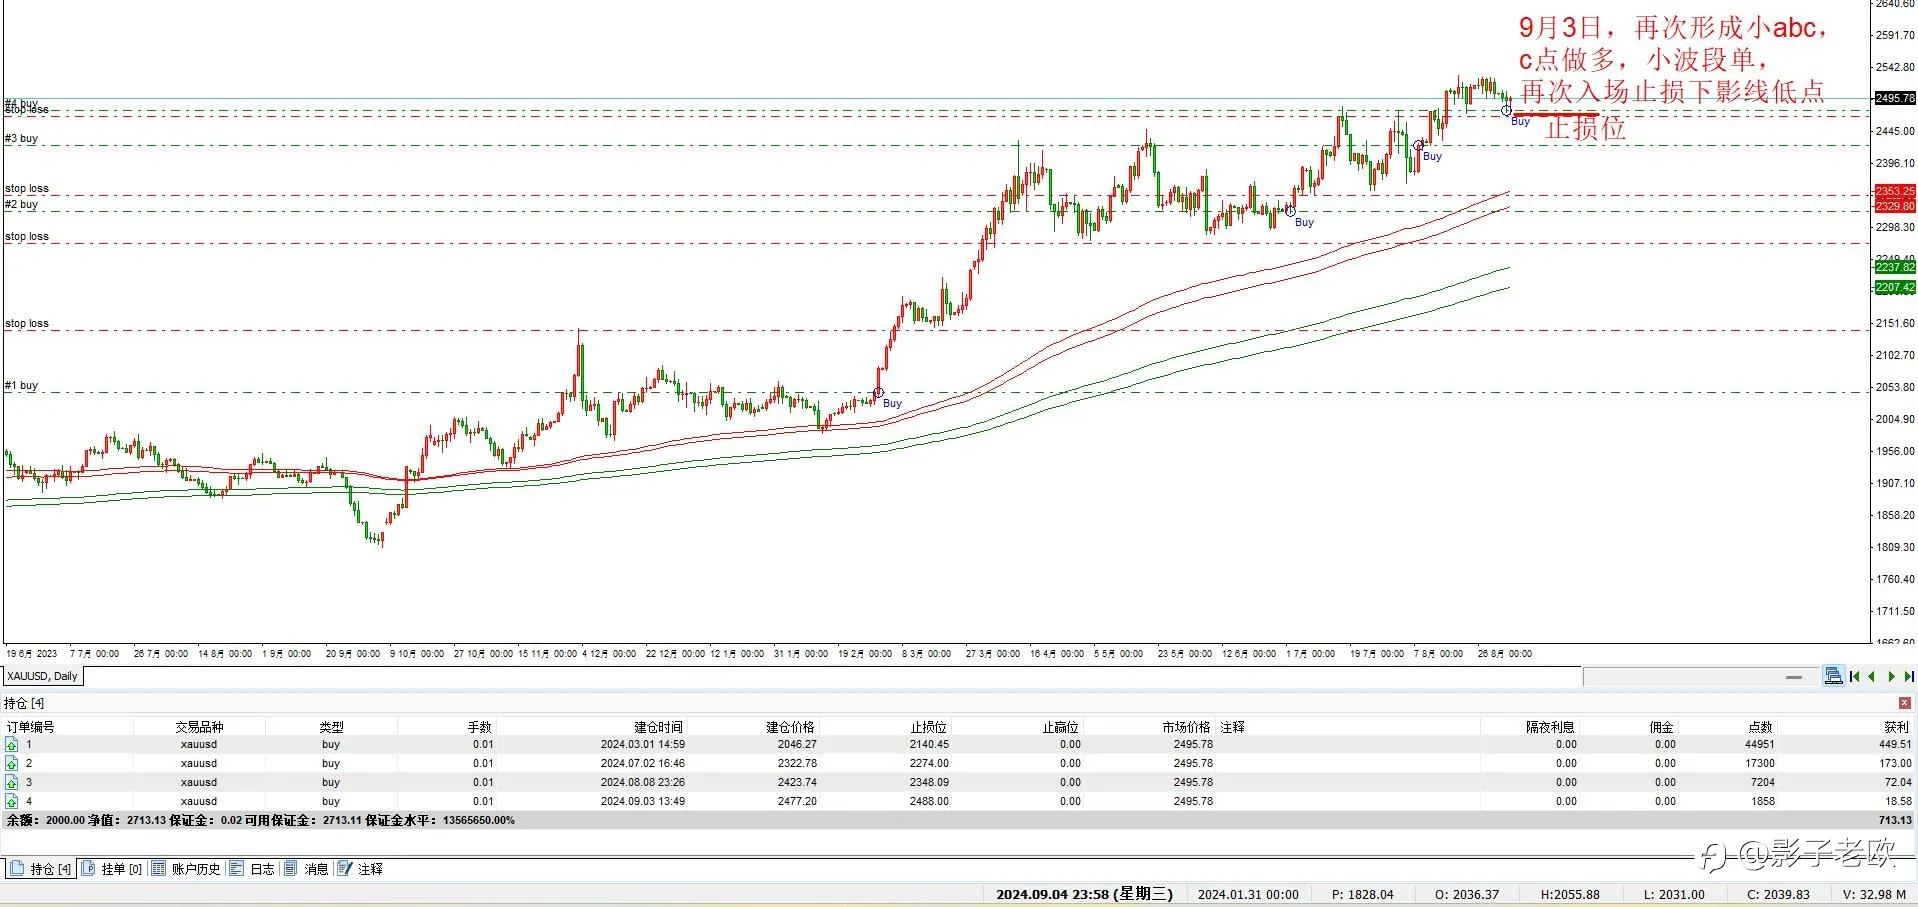The width and height of the screenshot is (1918, 907).
Task: Jump to last chart tab arrow
Action: [x=1908, y=677]
